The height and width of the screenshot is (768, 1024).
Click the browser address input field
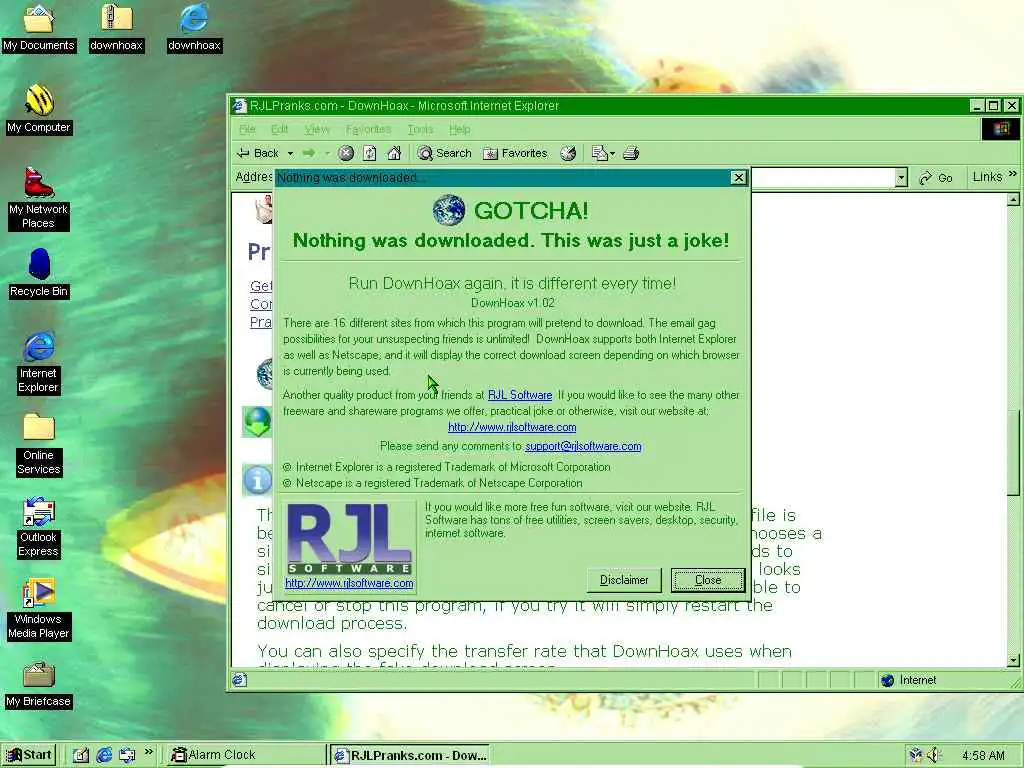823,177
